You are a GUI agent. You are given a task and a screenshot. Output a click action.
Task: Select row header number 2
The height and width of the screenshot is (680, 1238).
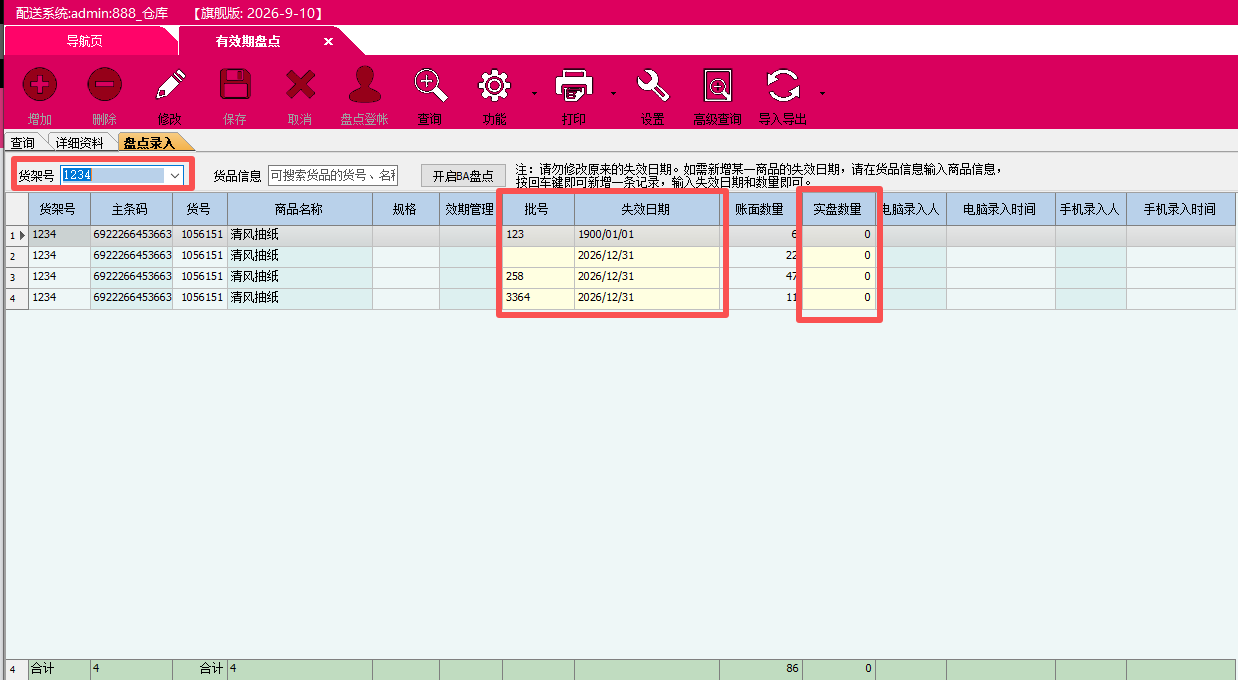[16, 256]
